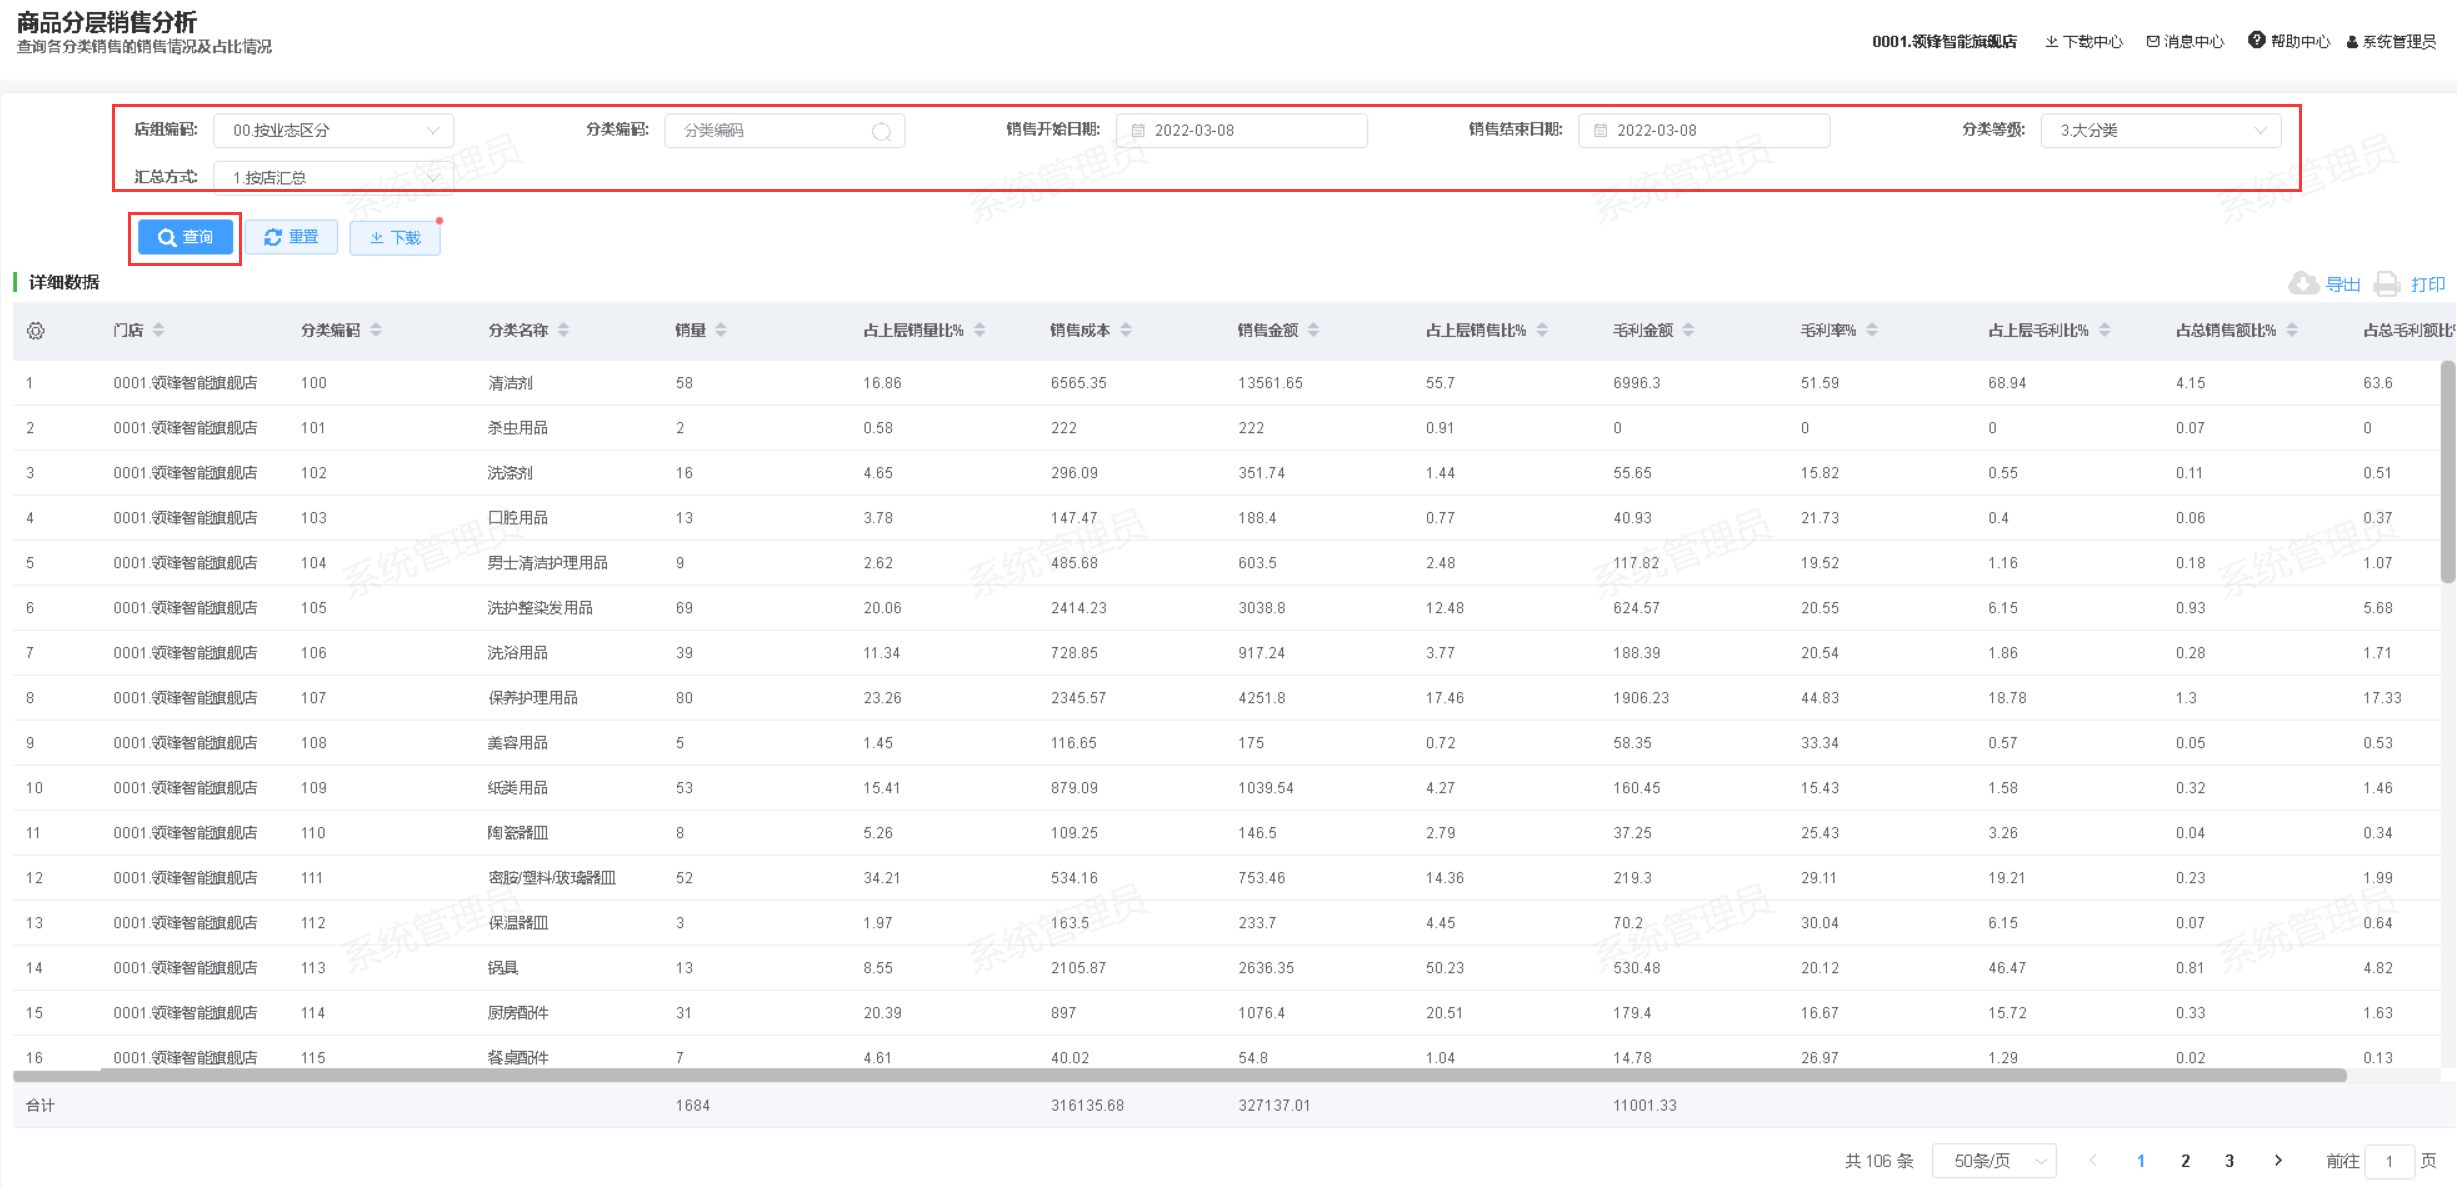Go to page 3 of results
2457x1188 pixels.
[x=2229, y=1161]
